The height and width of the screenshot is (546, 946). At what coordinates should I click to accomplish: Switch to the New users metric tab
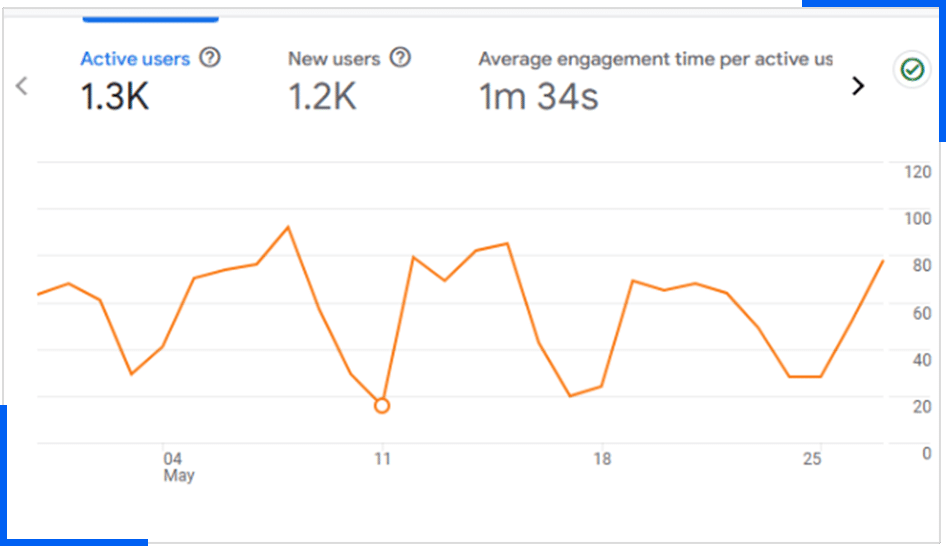pyautogui.click(x=334, y=59)
